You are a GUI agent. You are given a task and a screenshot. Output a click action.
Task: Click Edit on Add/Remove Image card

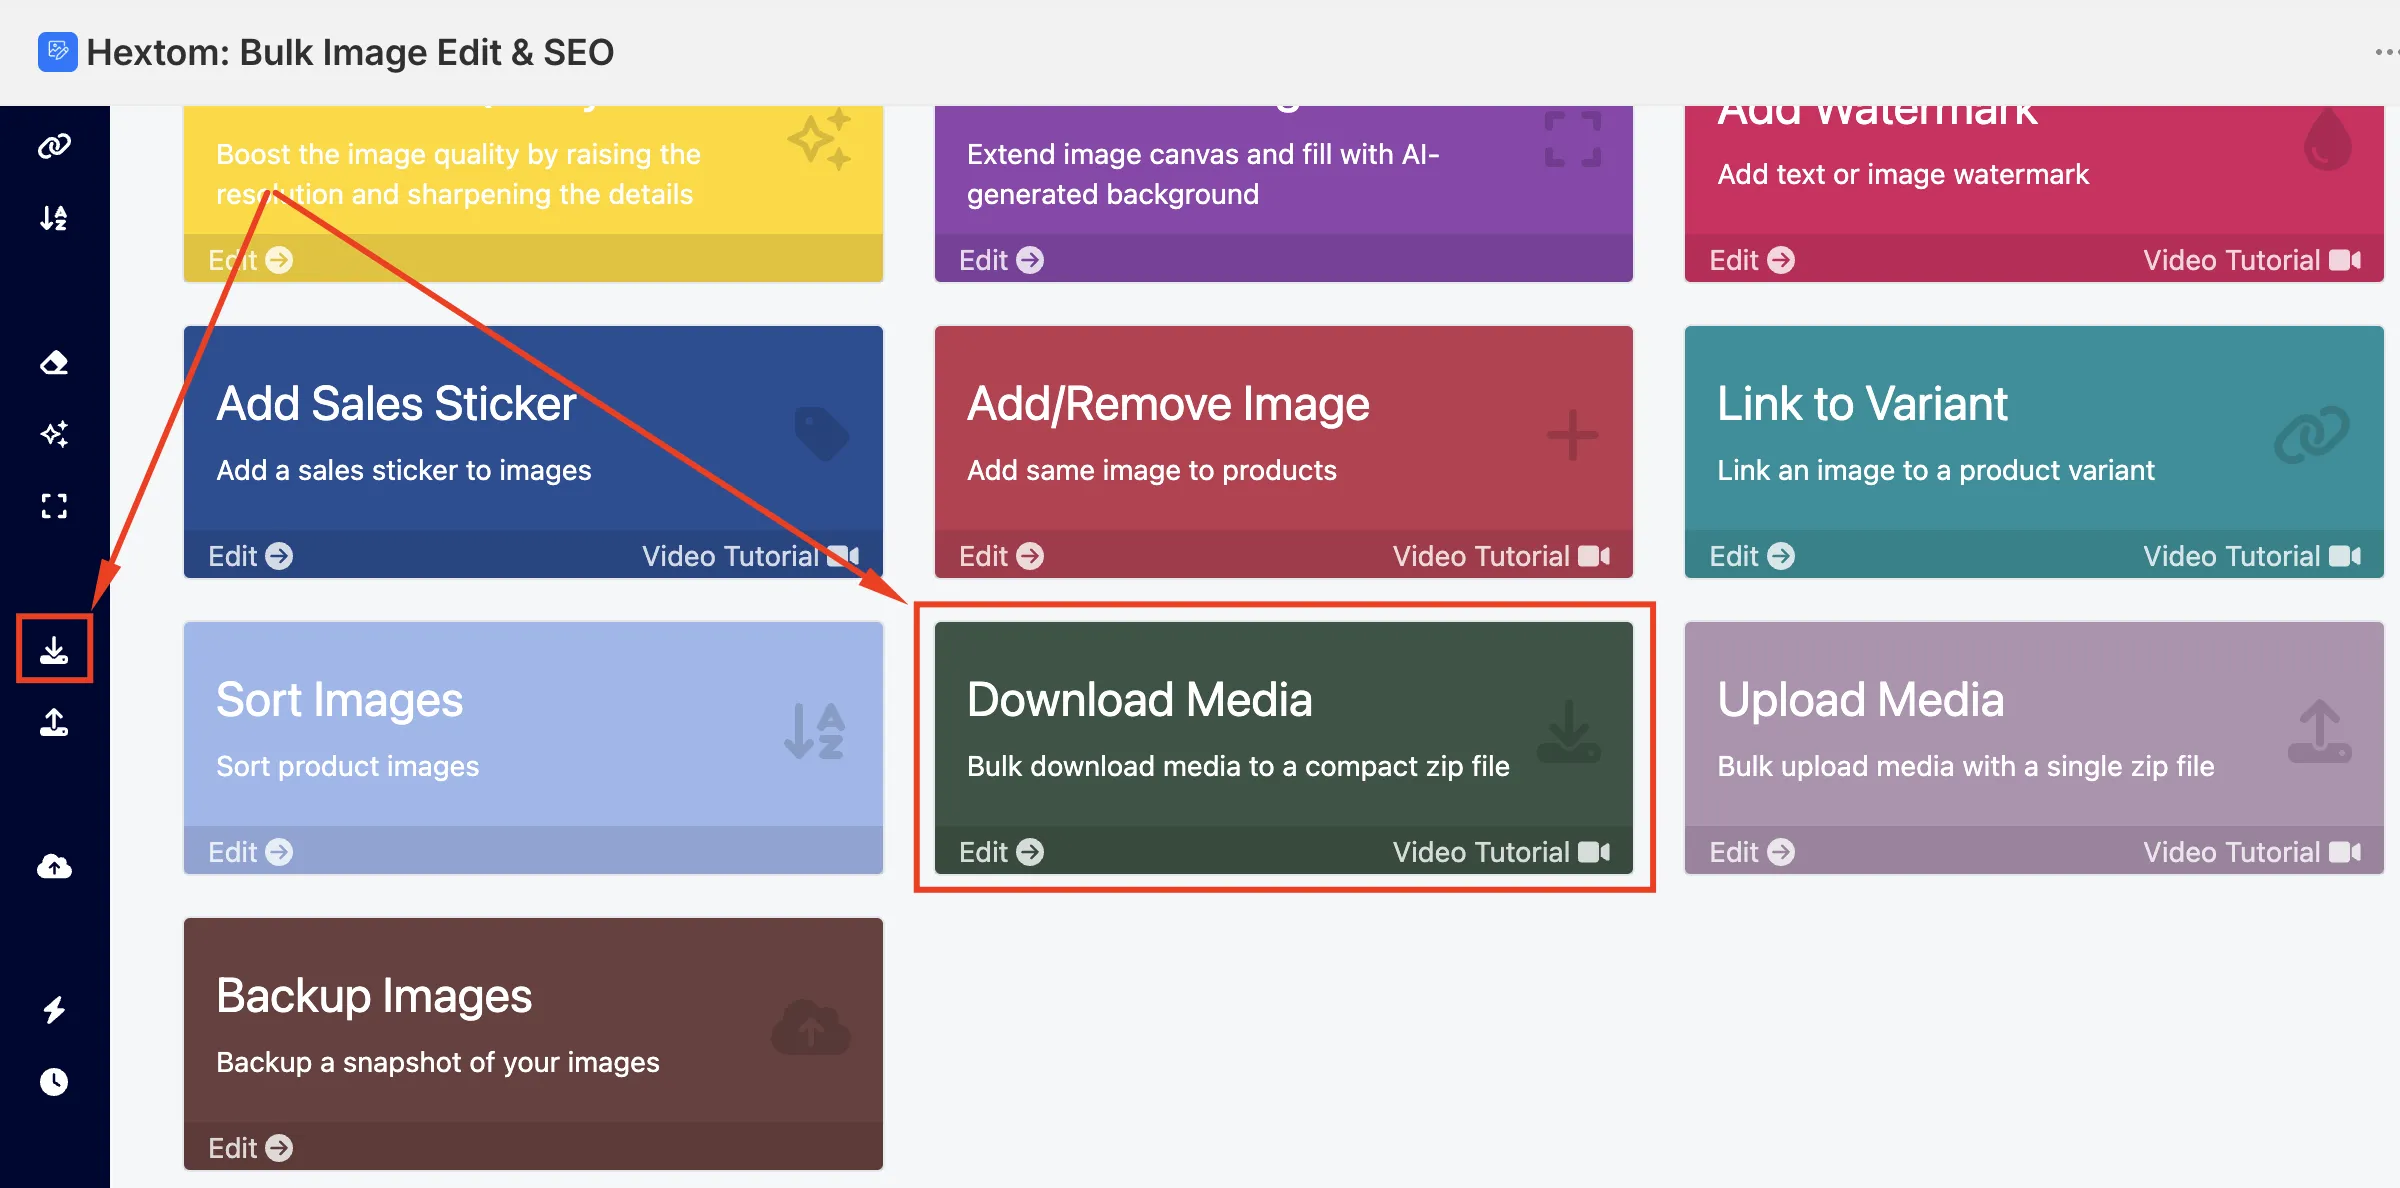coord(1001,556)
